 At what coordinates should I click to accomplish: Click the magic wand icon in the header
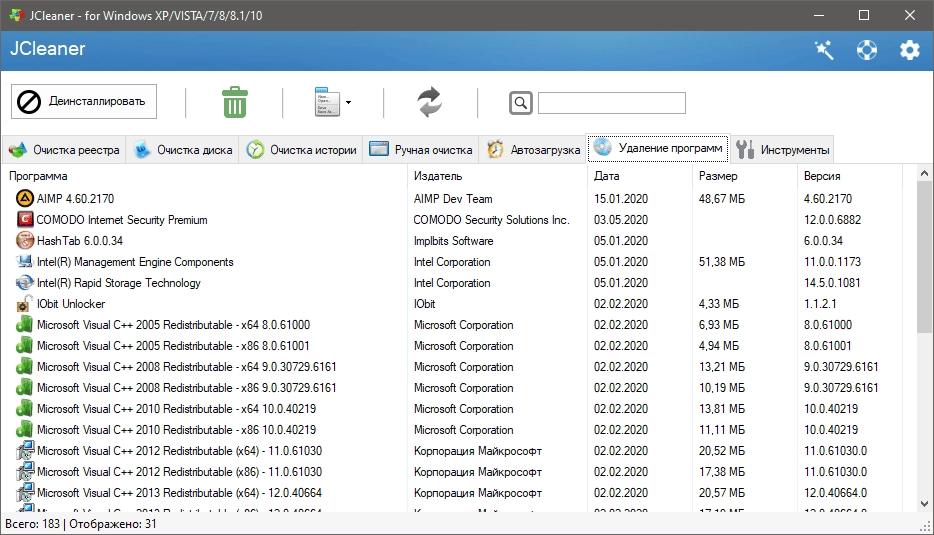824,50
